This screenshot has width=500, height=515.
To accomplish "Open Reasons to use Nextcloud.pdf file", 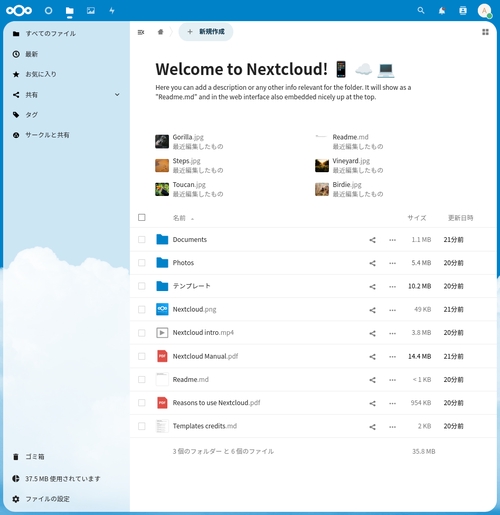I will coord(216,403).
